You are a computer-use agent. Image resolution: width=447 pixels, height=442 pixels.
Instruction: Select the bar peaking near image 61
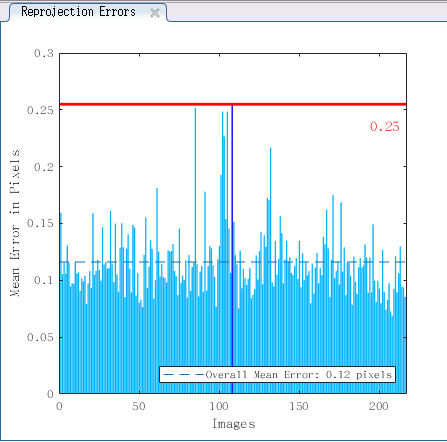point(157,291)
